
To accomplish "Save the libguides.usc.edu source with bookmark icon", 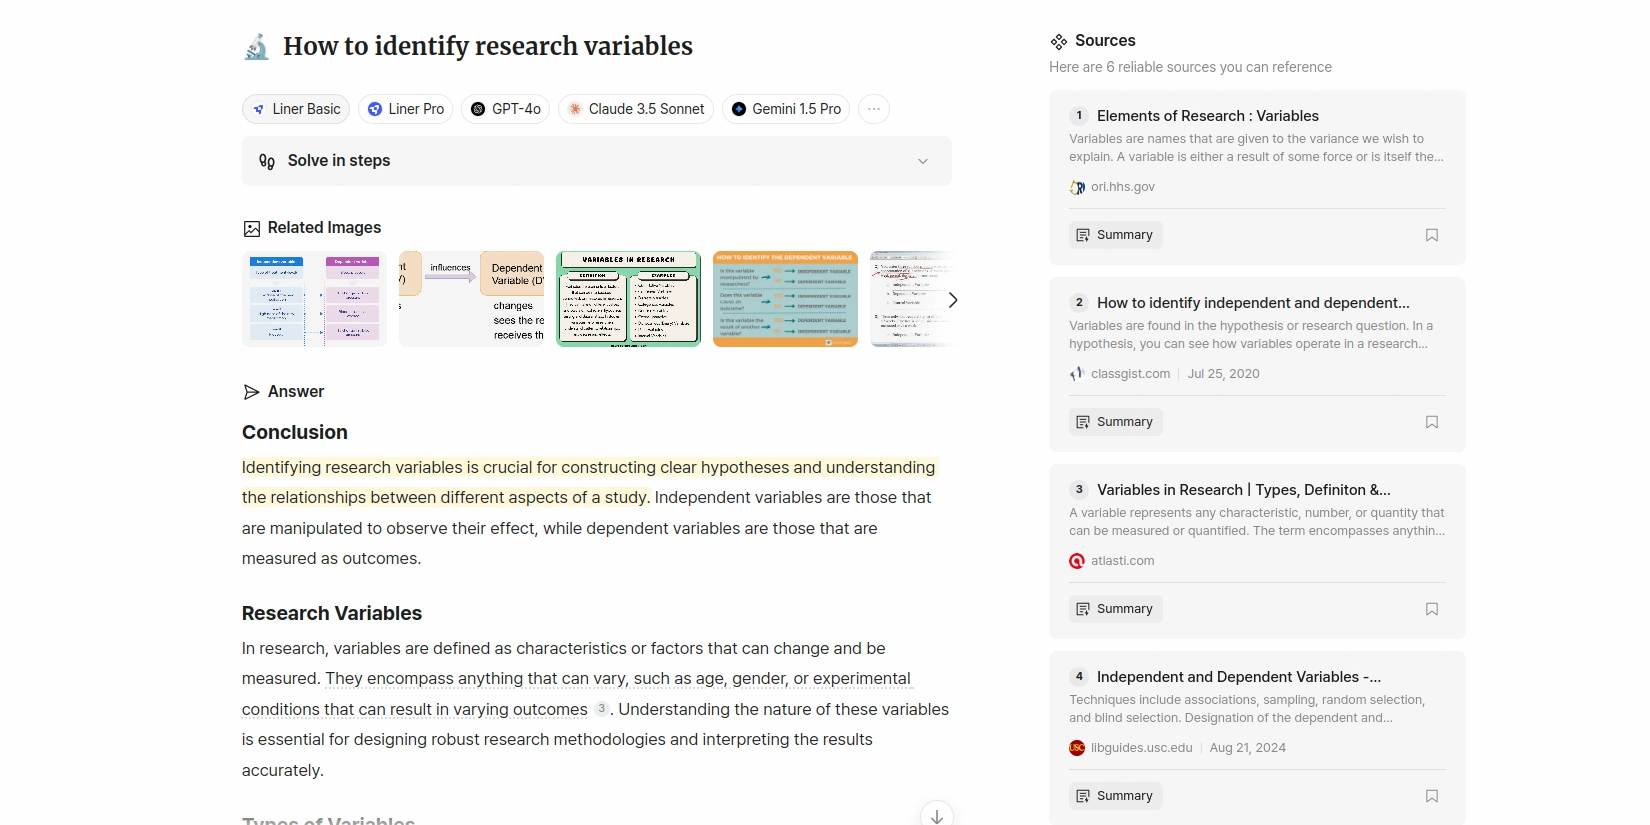I will point(1431,796).
